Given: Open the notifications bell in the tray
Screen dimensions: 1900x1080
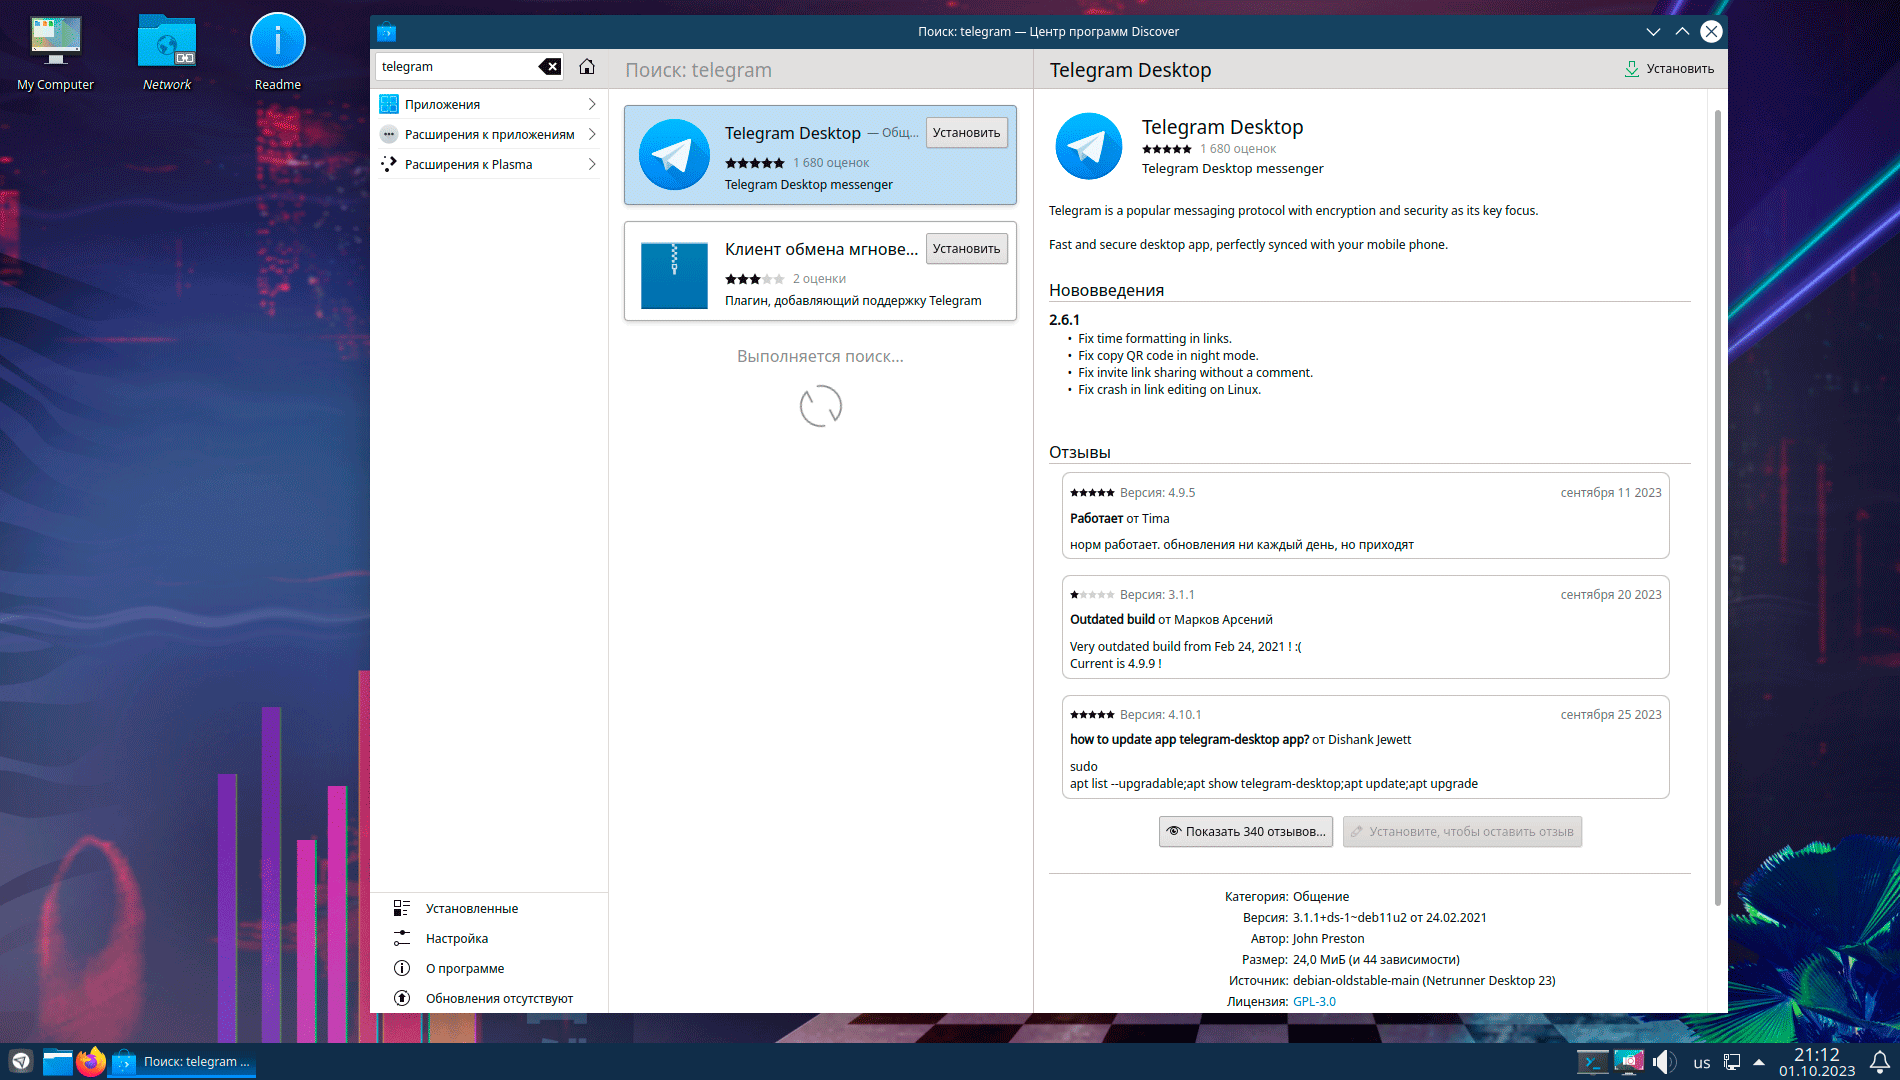Looking at the screenshot, I should click(x=1879, y=1062).
